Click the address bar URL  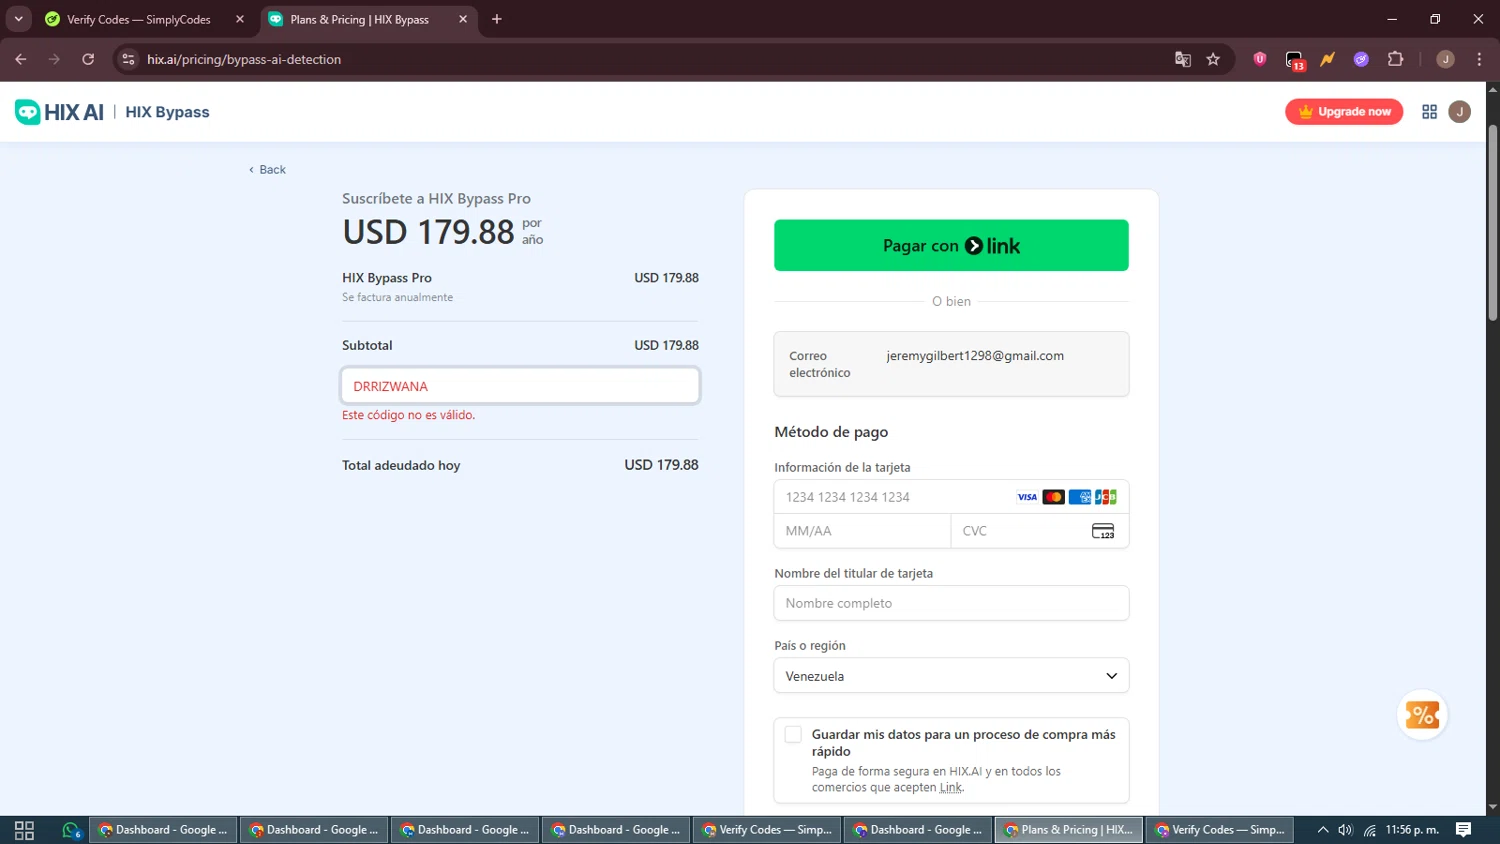[x=244, y=59]
